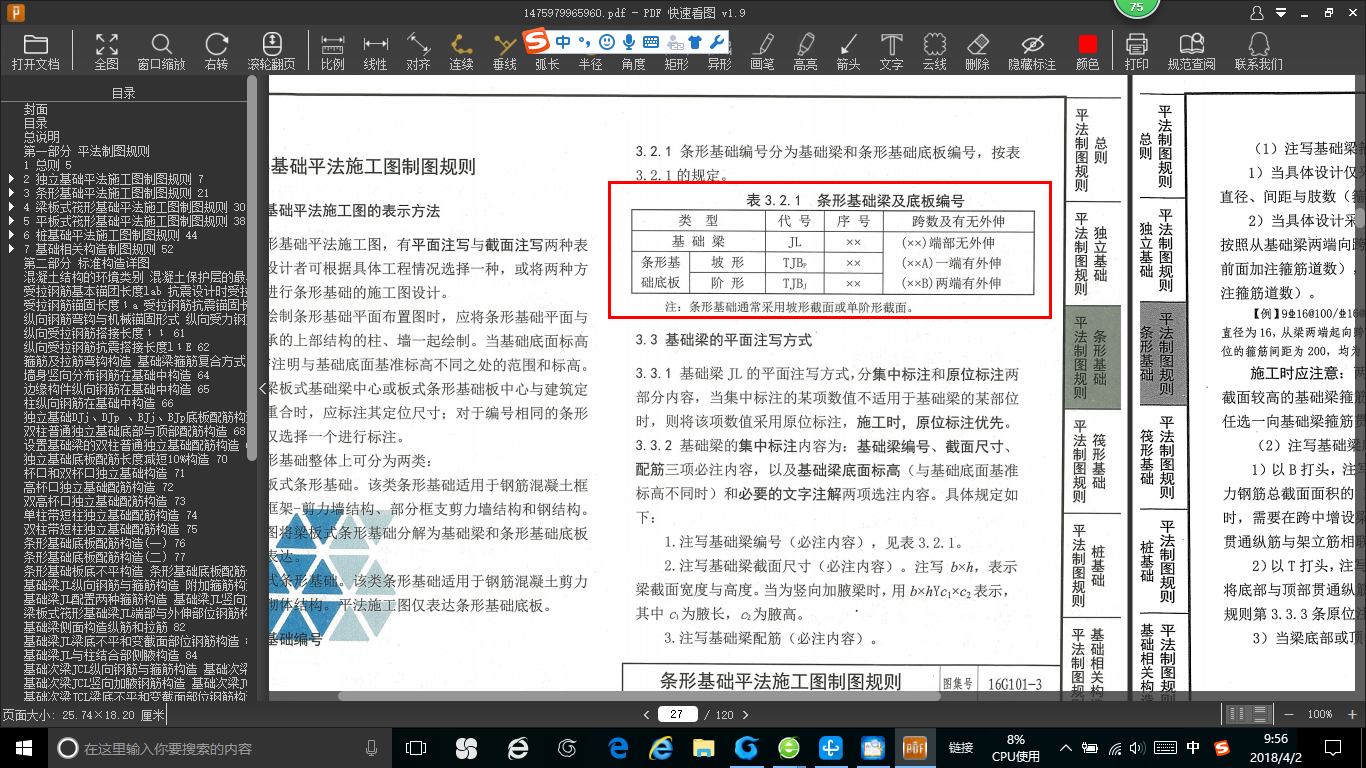Select the 箭头 arrow annotation tool
This screenshot has height=768, width=1366.
[x=848, y=52]
